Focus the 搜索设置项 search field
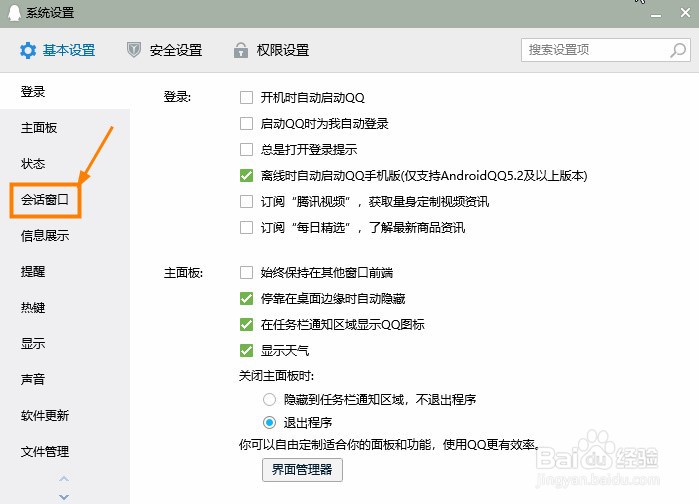 605,50
